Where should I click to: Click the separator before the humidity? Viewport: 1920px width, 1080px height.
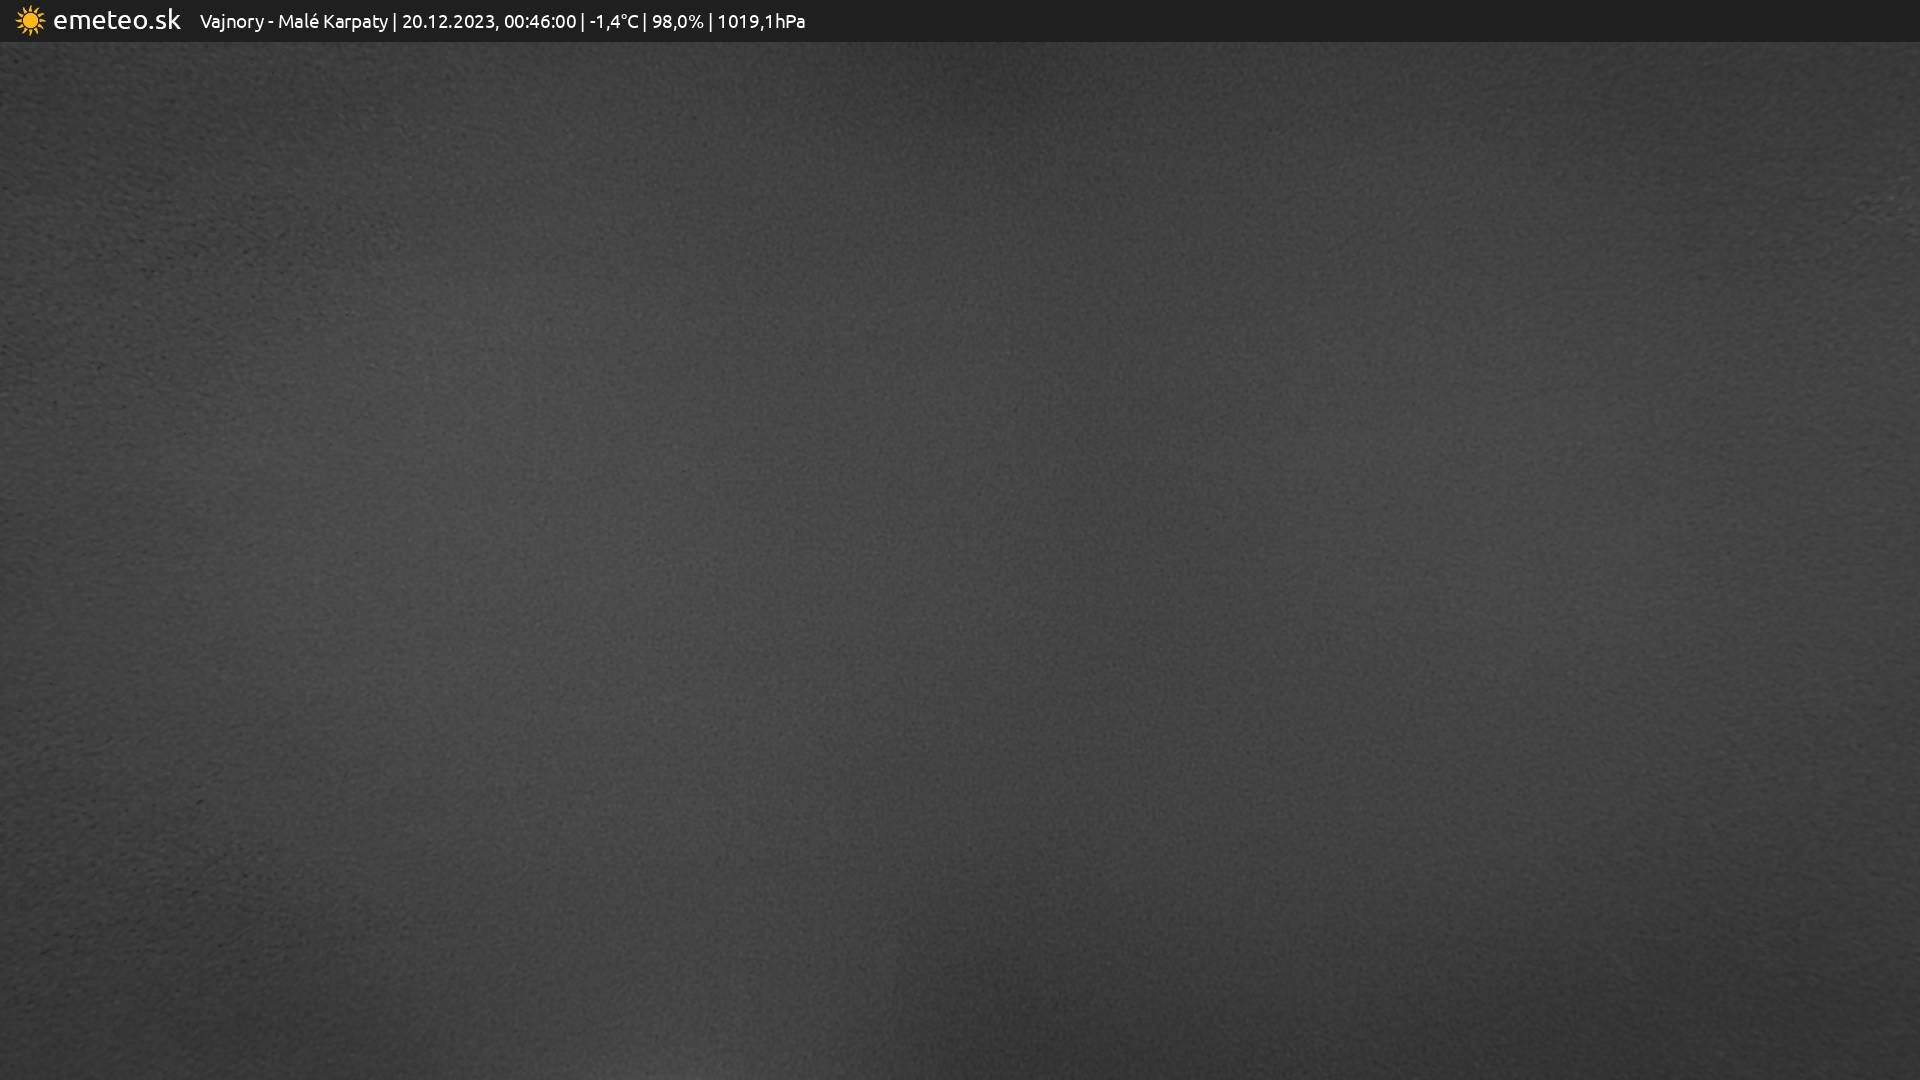645,21
